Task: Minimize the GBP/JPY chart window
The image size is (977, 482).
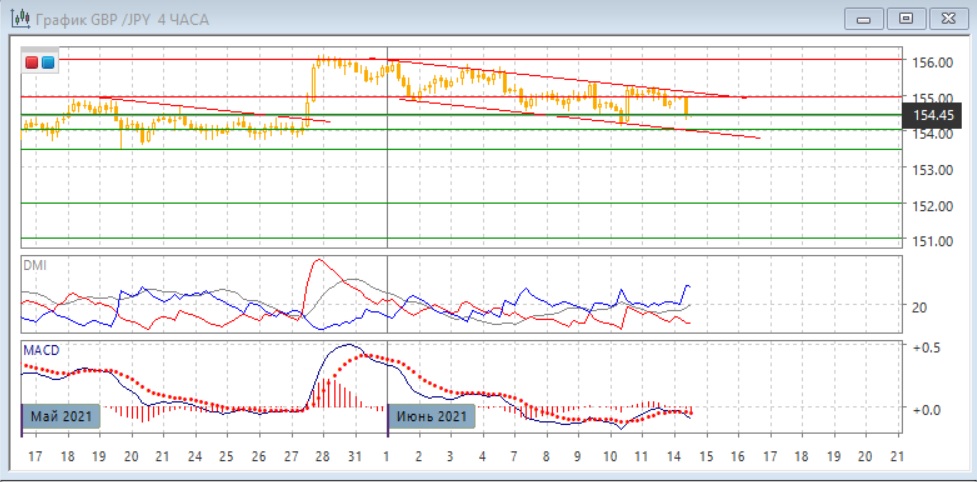Action: (x=864, y=18)
